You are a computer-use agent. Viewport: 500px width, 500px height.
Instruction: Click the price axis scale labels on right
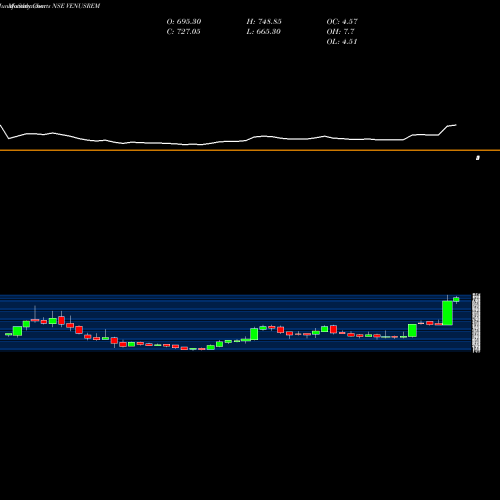[476, 322]
